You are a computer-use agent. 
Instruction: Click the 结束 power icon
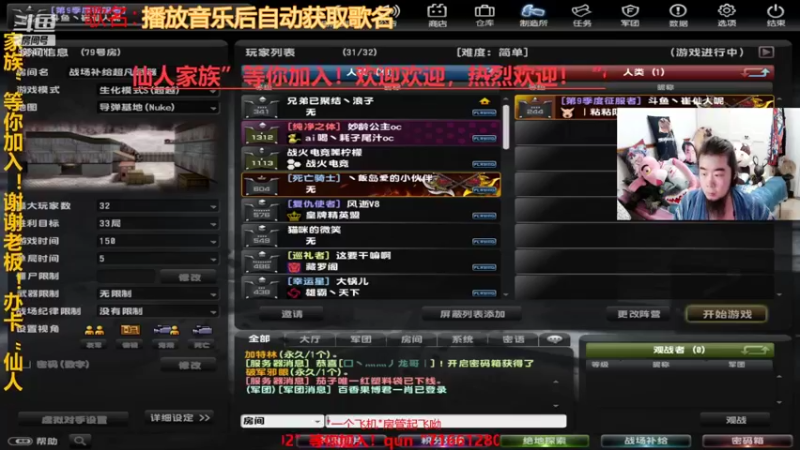point(776,15)
